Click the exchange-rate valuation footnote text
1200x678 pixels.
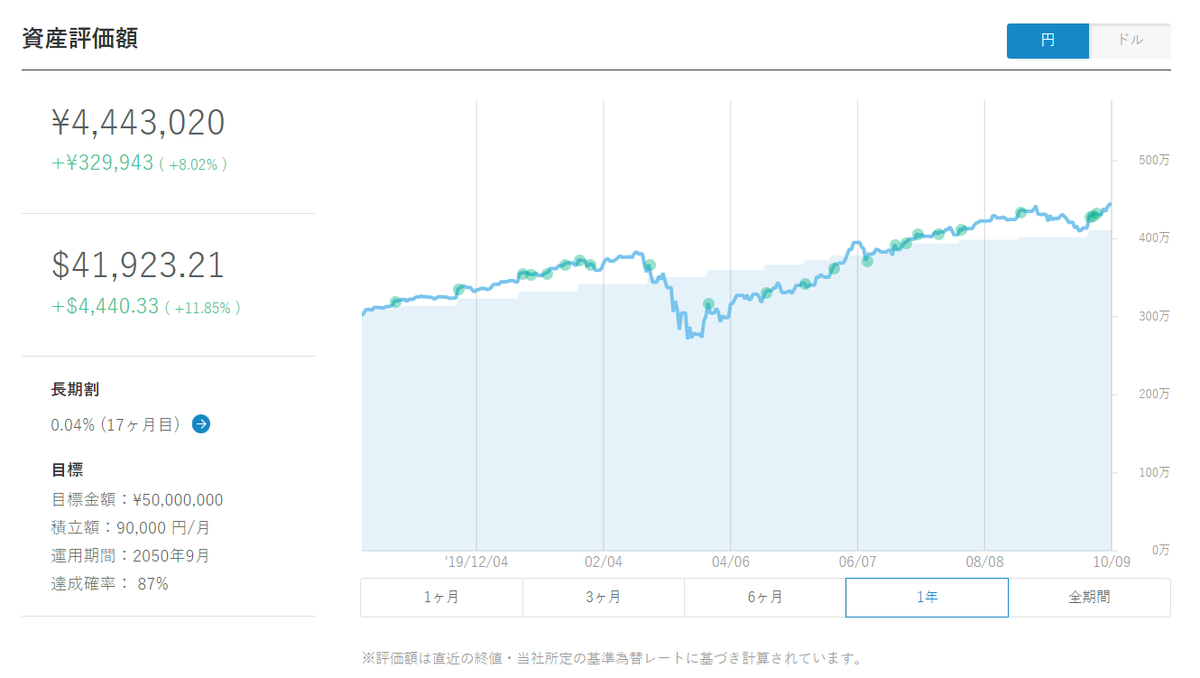(x=611, y=659)
